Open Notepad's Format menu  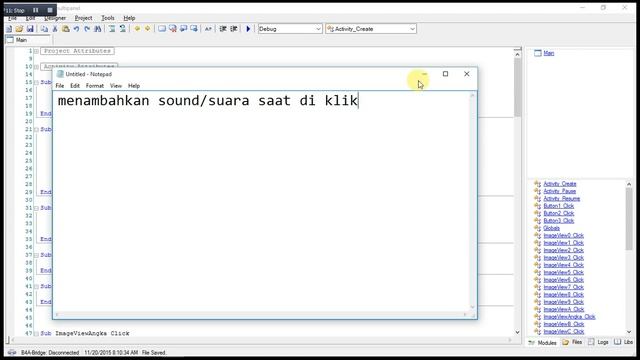pyautogui.click(x=95, y=86)
